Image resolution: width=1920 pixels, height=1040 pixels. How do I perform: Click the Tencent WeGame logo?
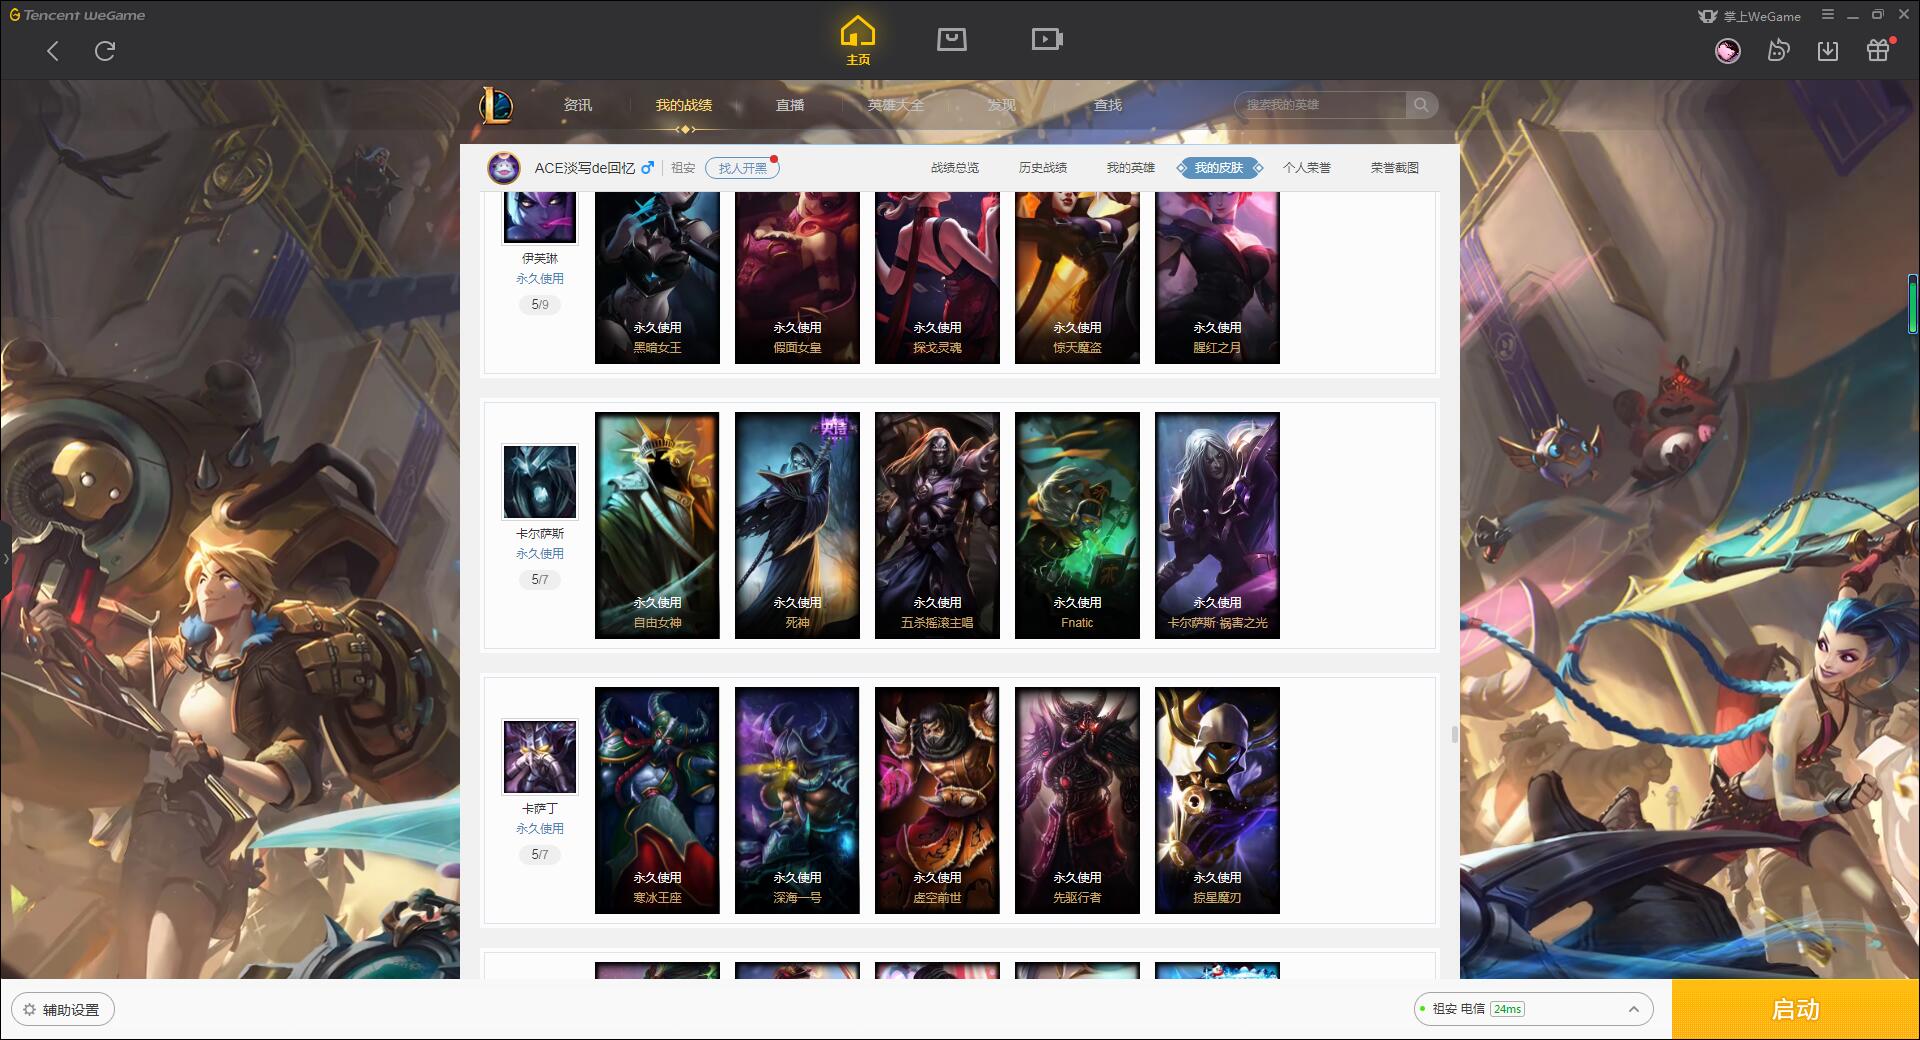(77, 15)
